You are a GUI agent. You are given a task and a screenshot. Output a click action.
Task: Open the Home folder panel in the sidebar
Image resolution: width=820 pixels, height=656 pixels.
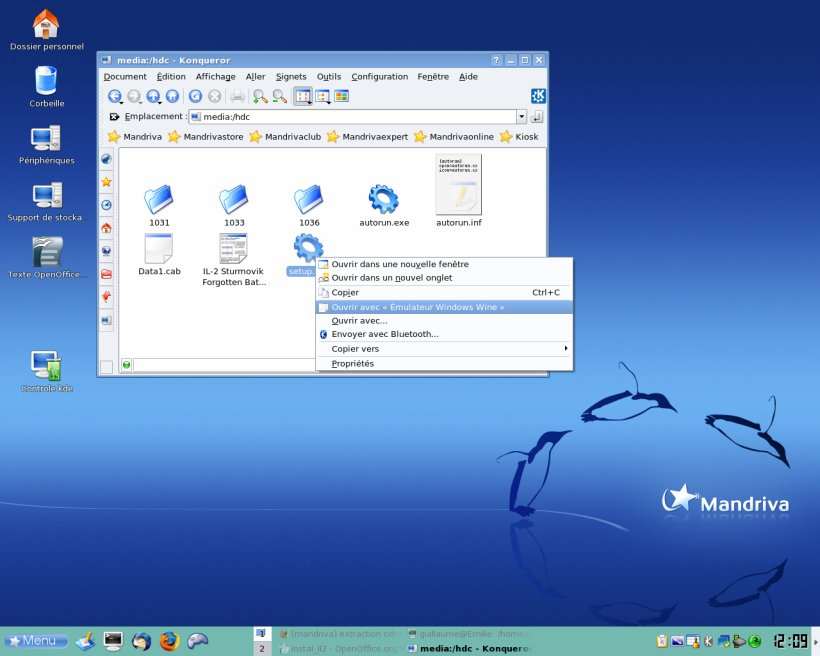pos(106,228)
